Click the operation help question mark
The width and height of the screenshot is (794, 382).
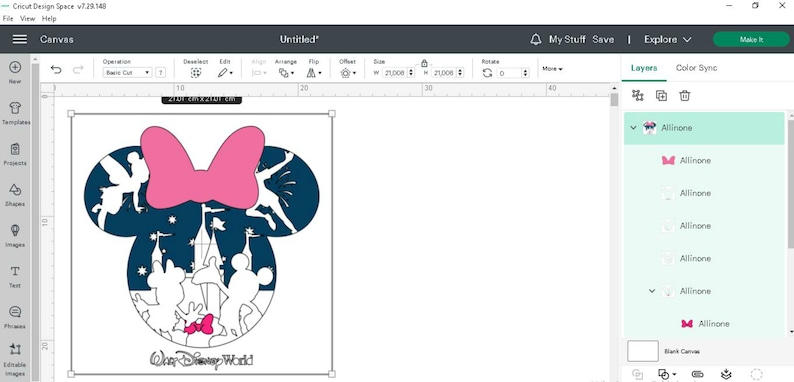tap(160, 72)
